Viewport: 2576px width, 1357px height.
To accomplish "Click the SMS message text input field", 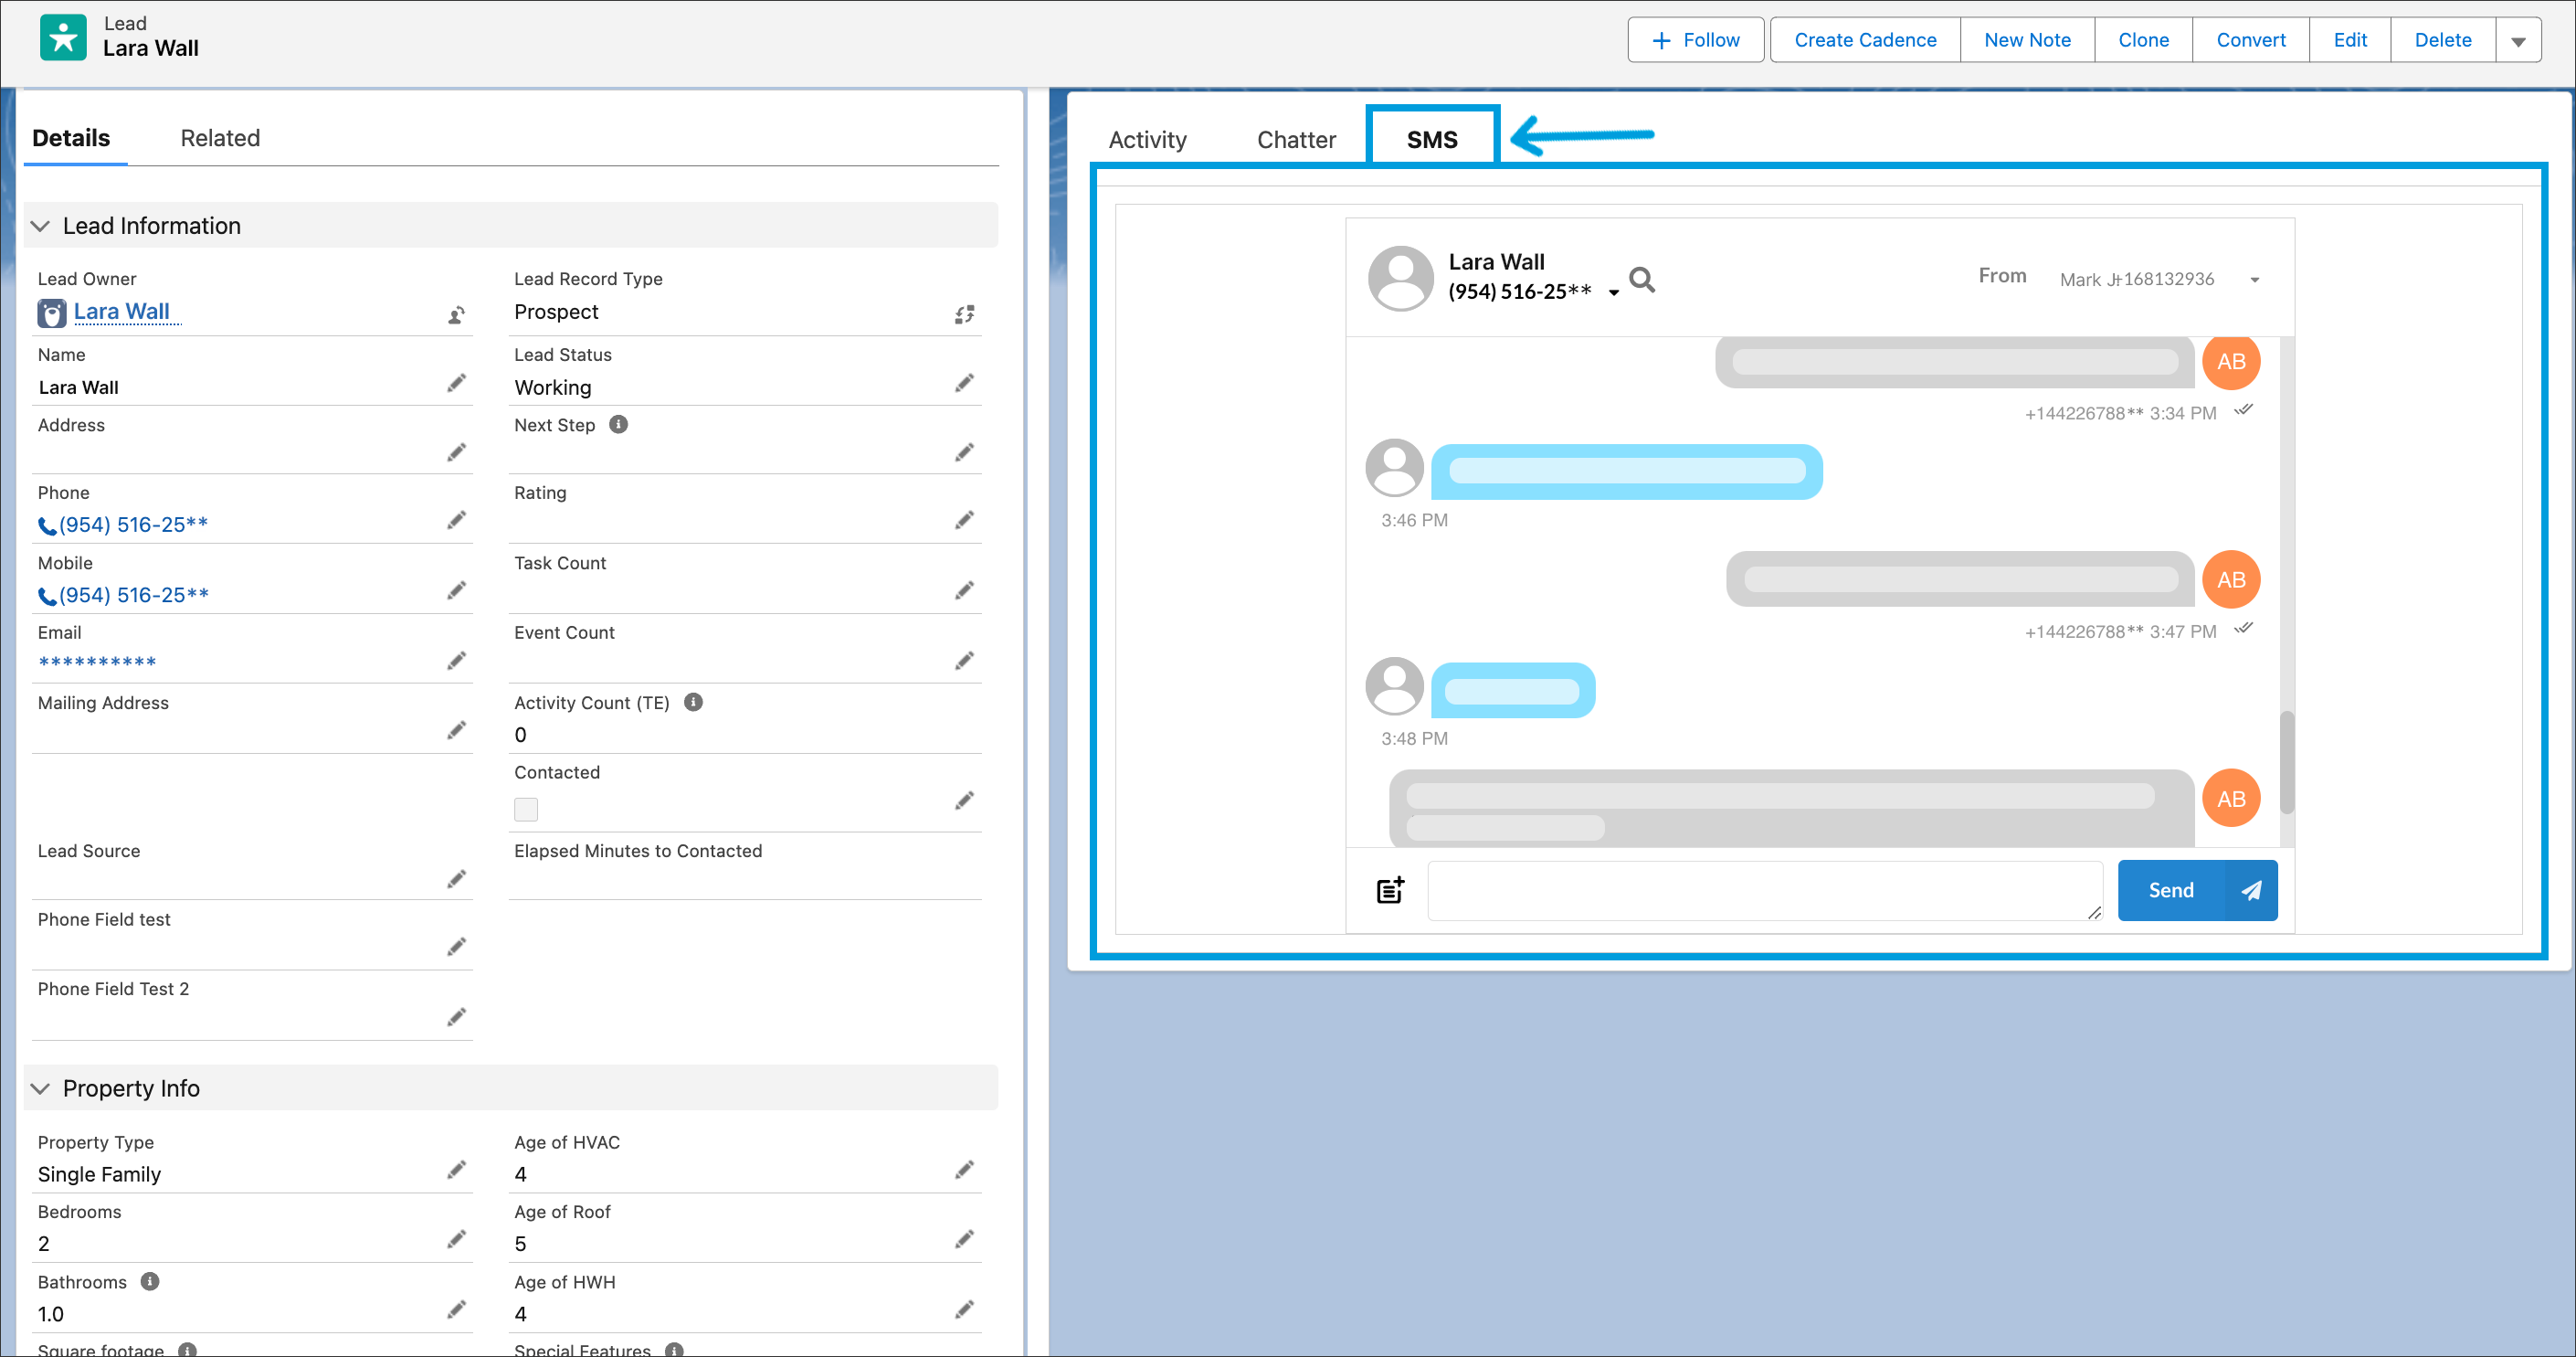I will click(1764, 890).
